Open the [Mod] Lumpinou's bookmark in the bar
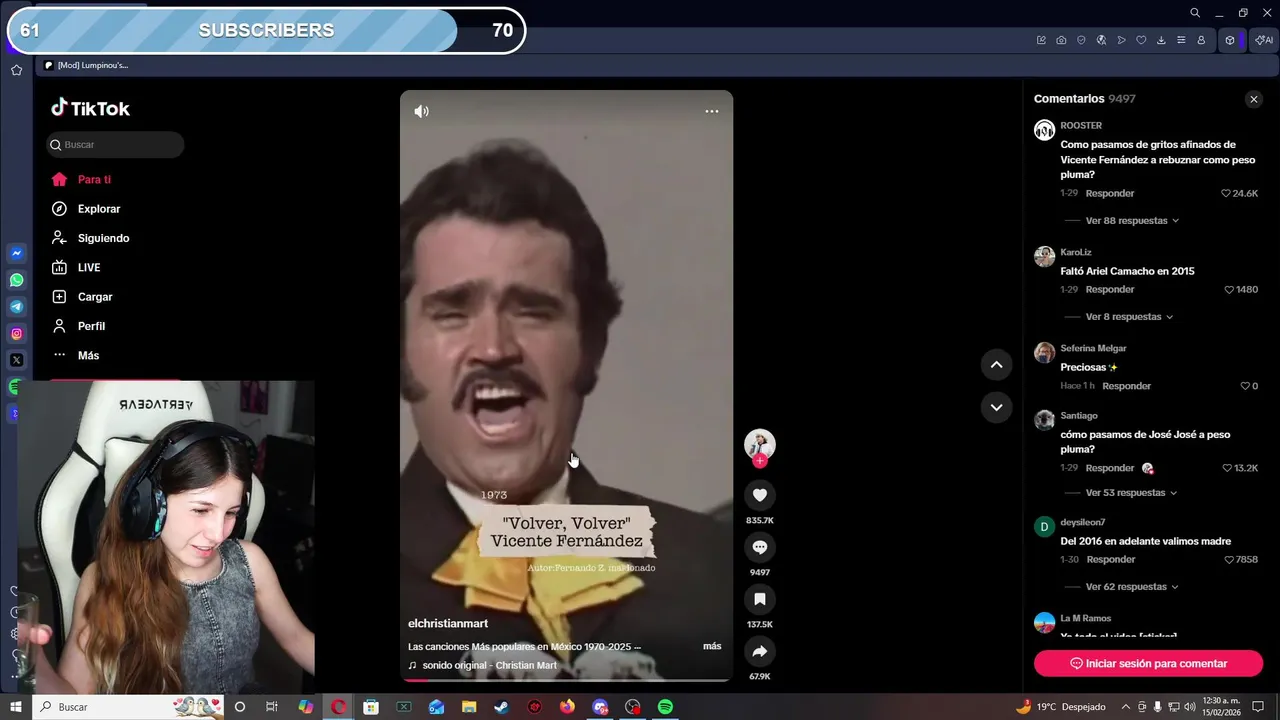1280x720 pixels. coord(86,65)
